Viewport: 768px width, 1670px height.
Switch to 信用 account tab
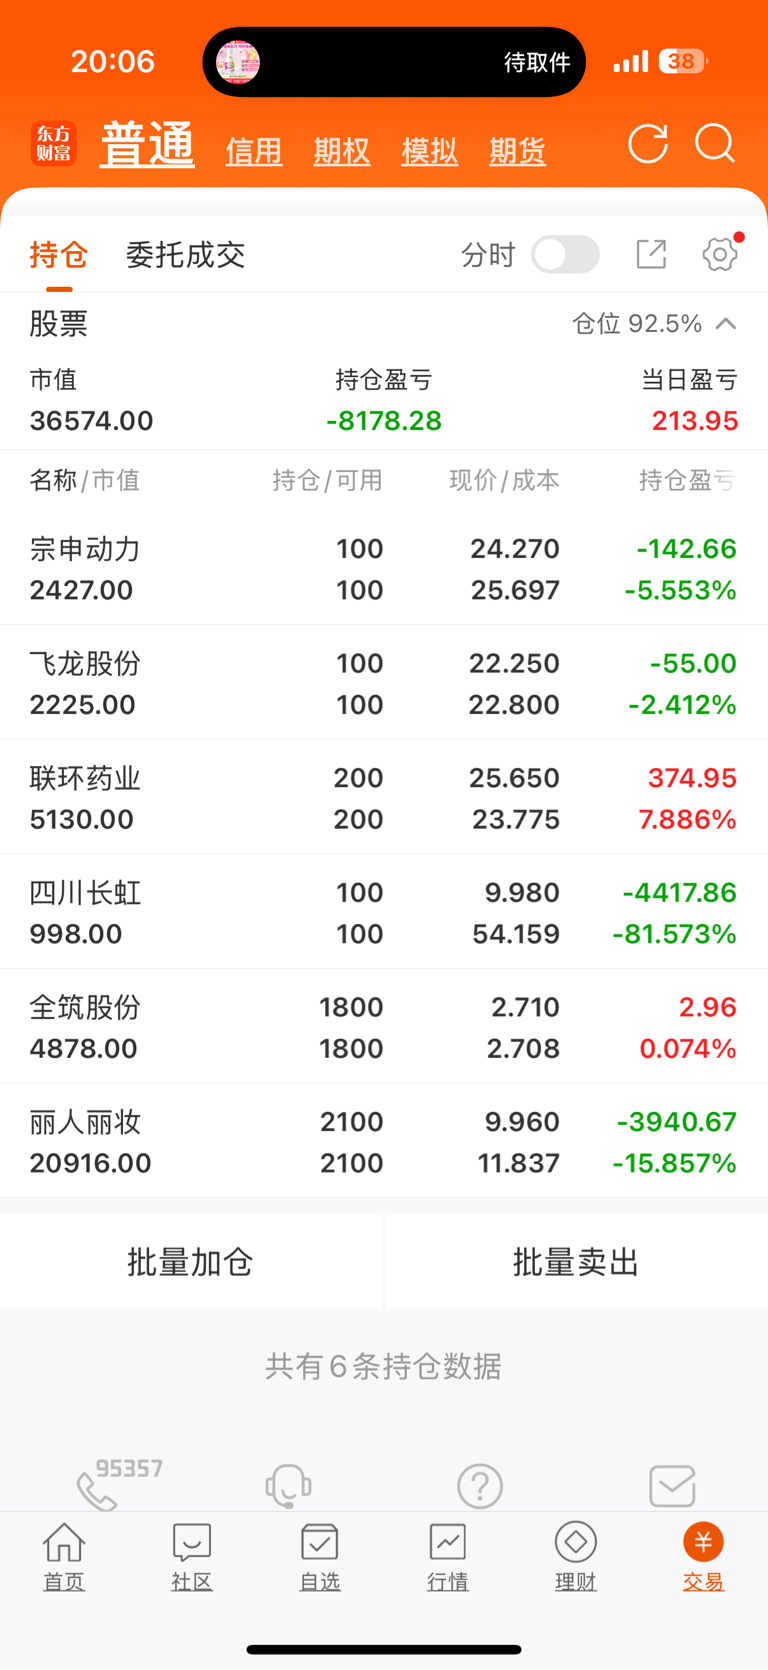254,151
